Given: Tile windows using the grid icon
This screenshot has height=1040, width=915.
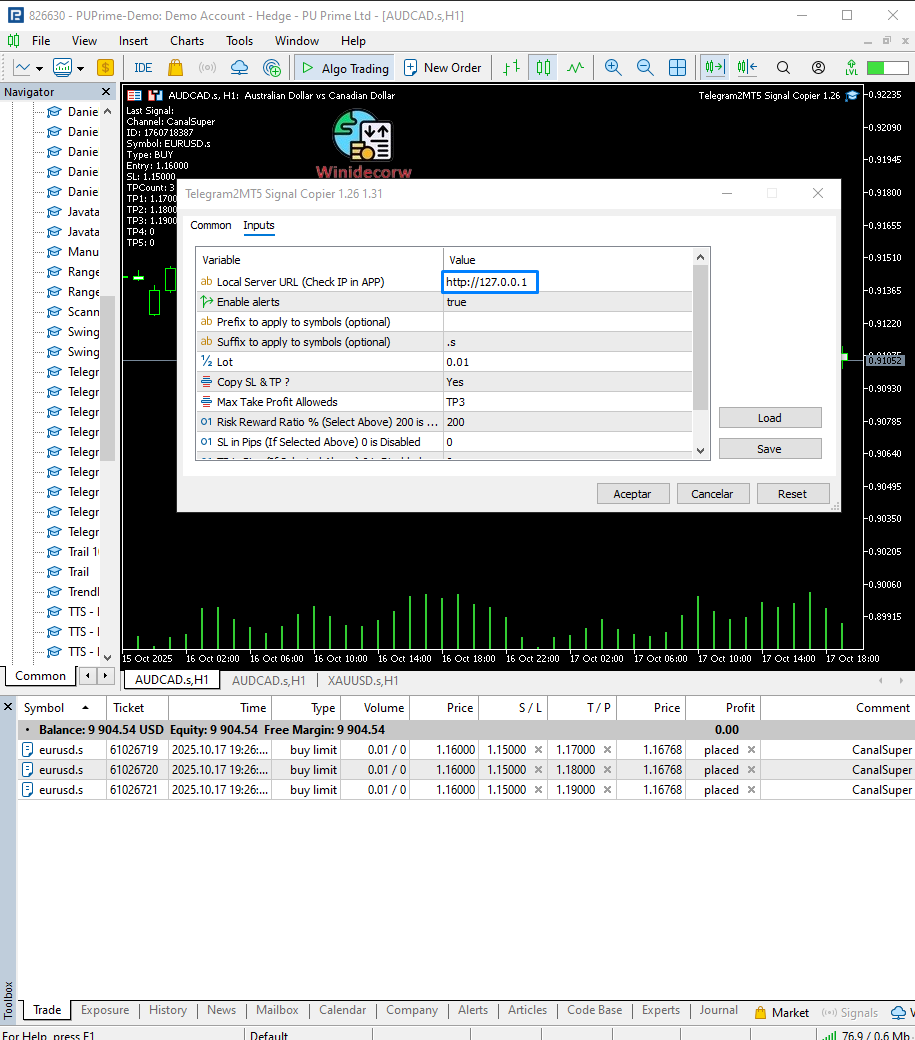Looking at the screenshot, I should click(677, 68).
